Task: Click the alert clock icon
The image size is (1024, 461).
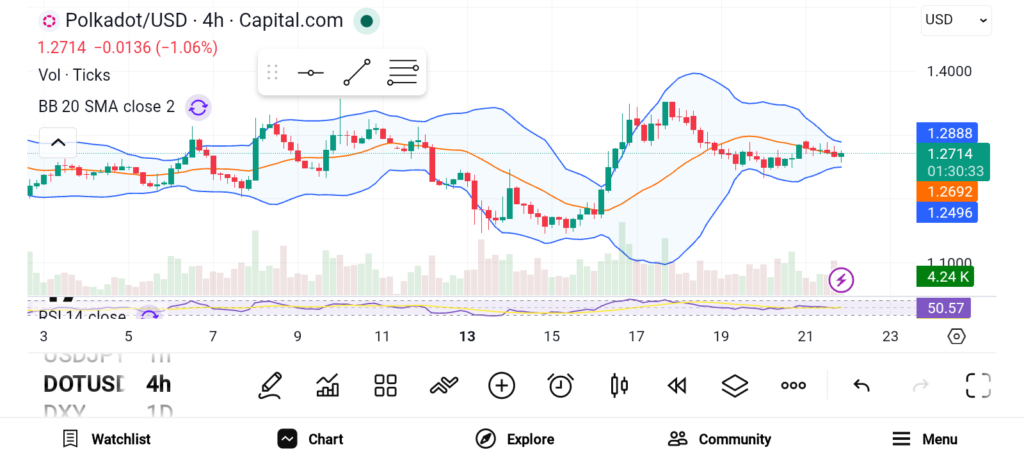Action: (x=560, y=385)
